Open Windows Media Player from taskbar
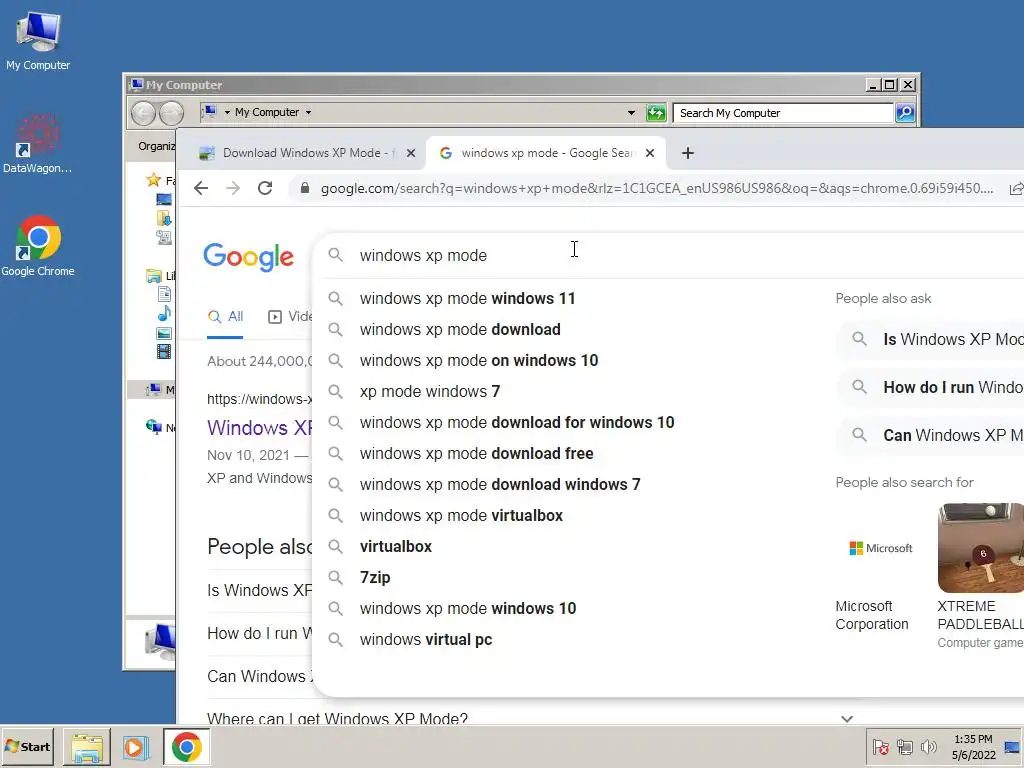1024x768 pixels. click(x=135, y=747)
